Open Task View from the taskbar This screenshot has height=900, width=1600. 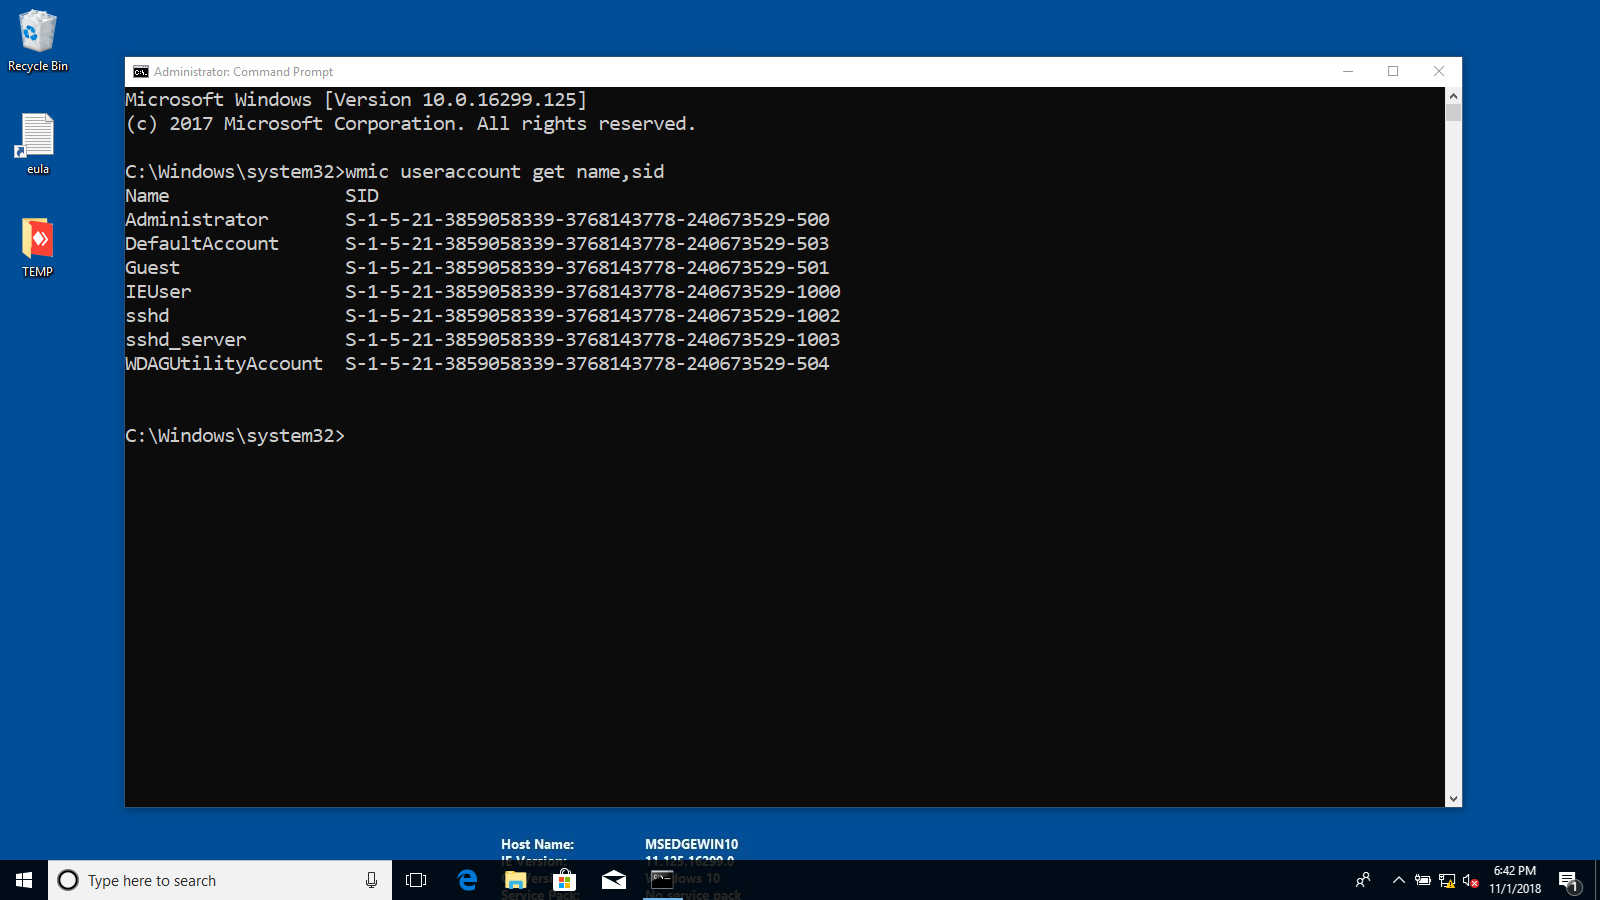coord(416,880)
